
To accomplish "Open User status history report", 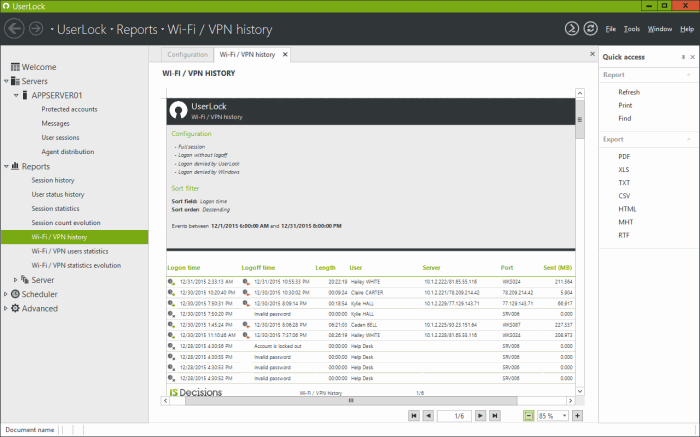I will click(x=58, y=195).
